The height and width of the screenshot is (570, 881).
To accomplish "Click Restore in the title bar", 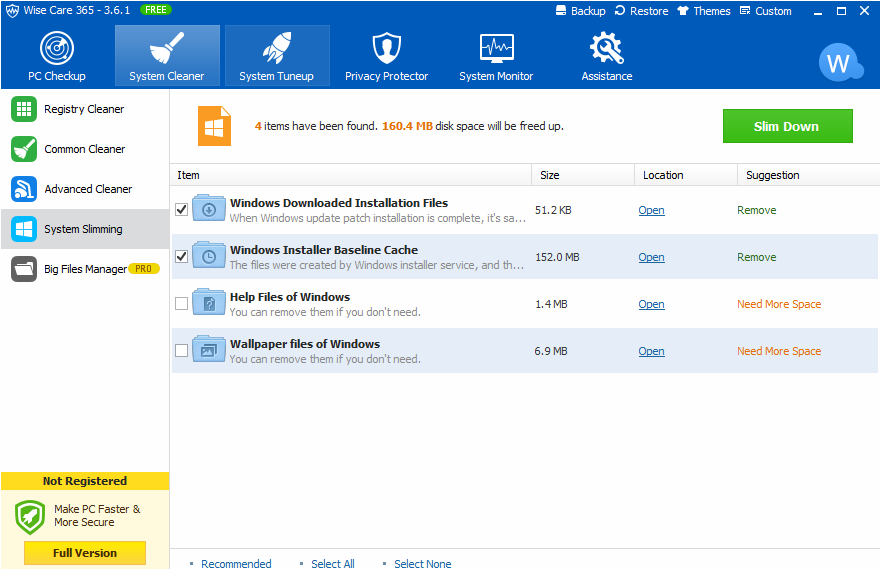I will tap(641, 11).
